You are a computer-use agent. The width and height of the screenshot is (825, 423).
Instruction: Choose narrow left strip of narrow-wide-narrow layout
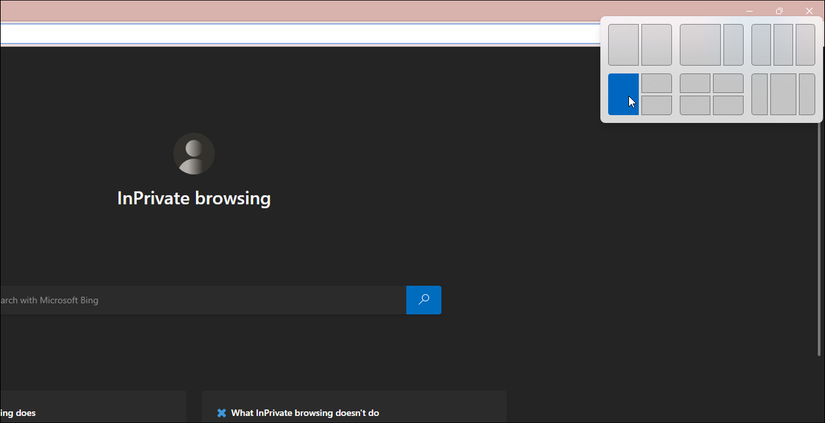tap(760, 94)
